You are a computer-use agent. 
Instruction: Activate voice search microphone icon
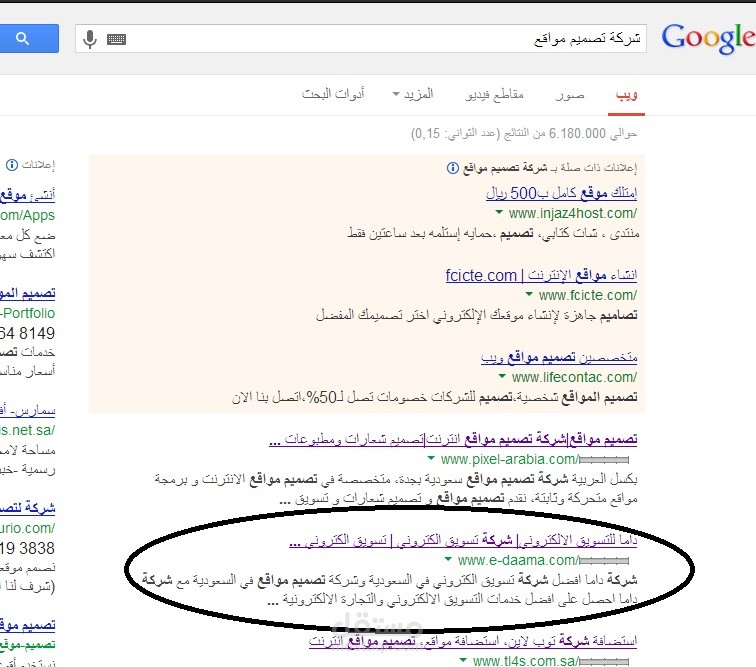pyautogui.click(x=90, y=39)
